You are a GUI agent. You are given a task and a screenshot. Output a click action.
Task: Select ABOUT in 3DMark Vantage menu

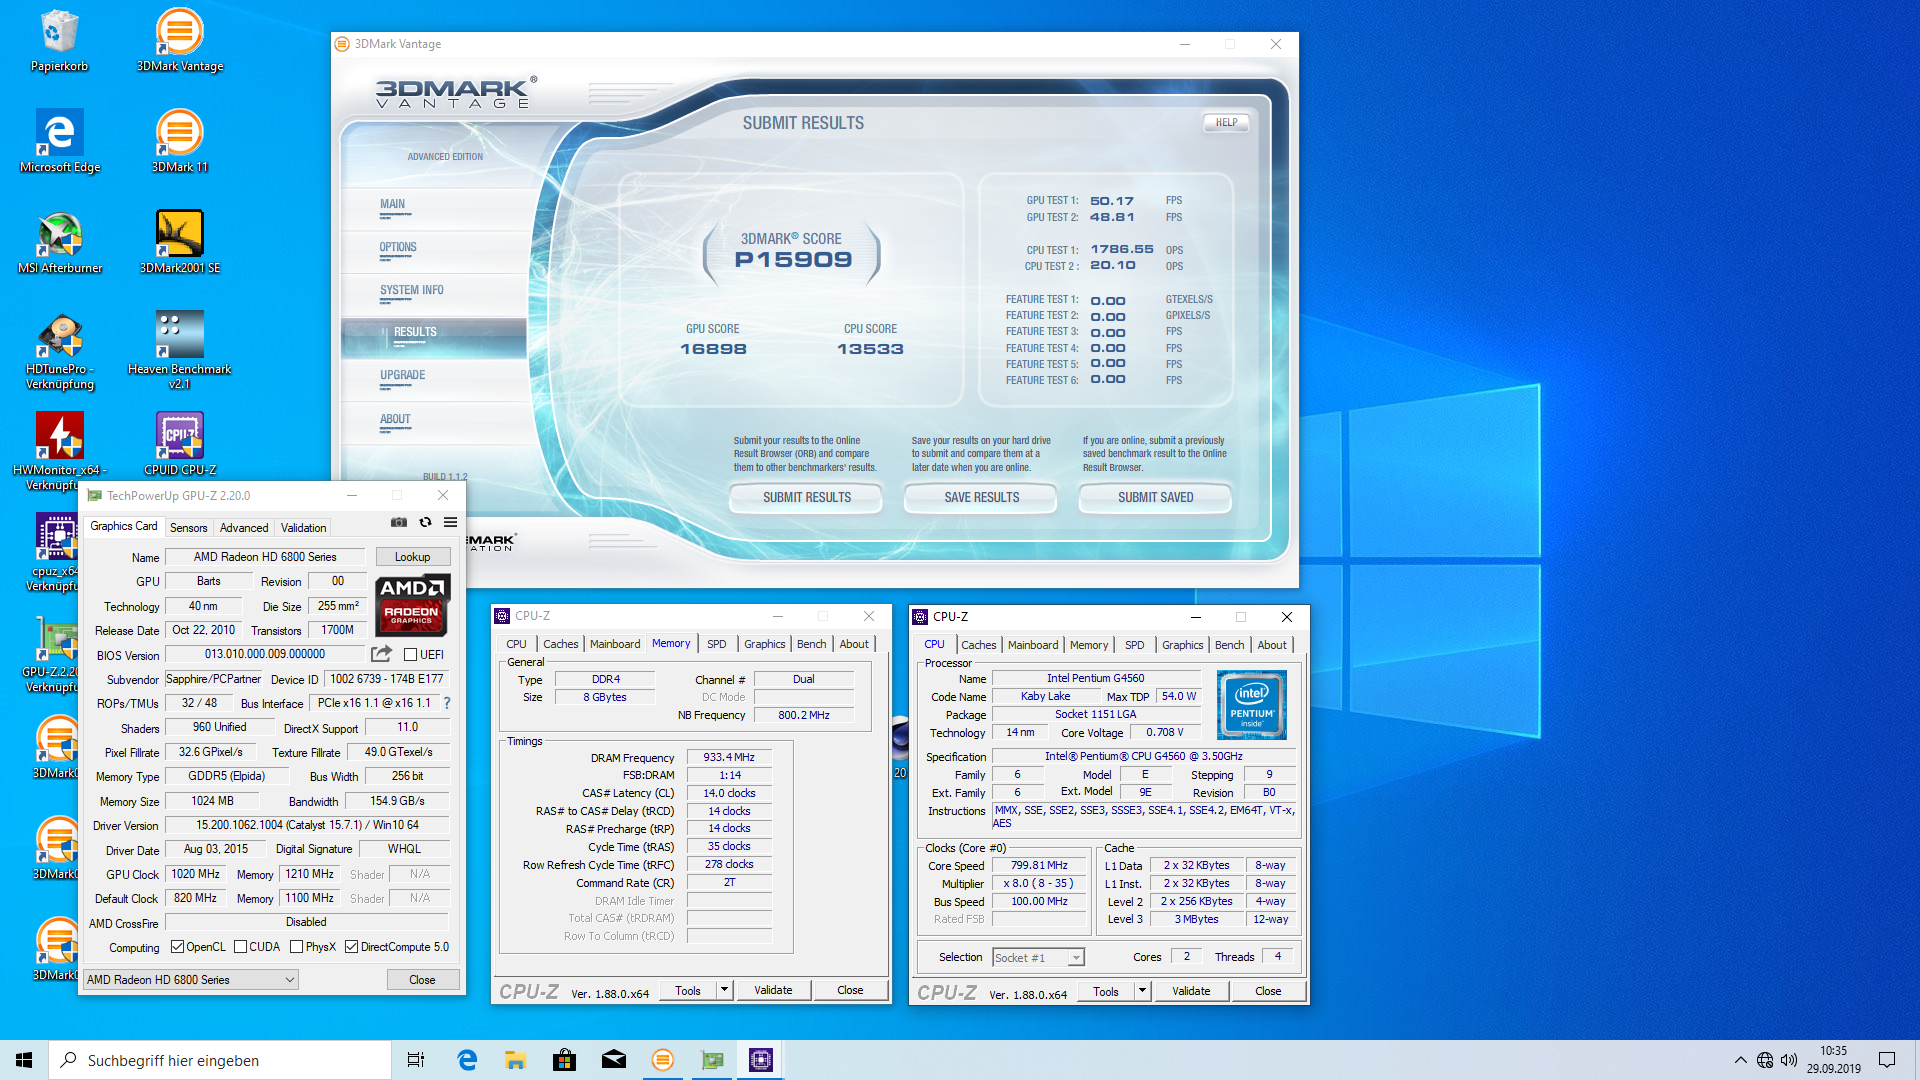coord(395,419)
